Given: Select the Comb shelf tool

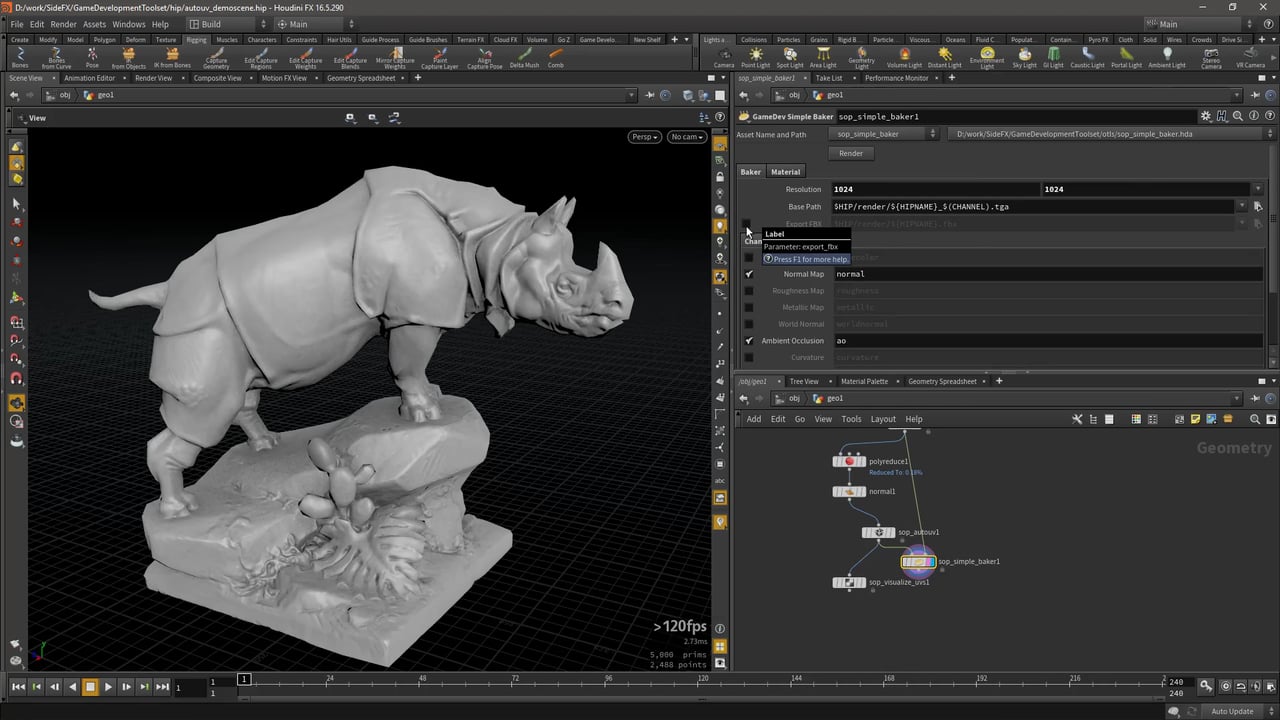Looking at the screenshot, I should (x=555, y=57).
